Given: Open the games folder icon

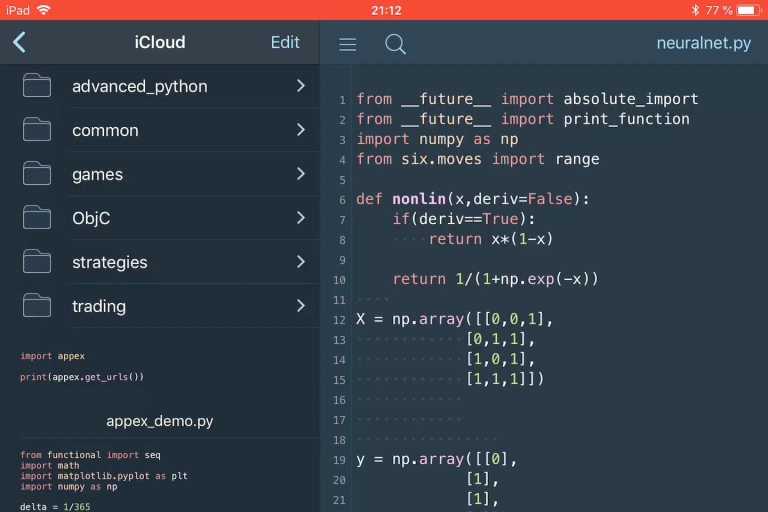Looking at the screenshot, I should [x=37, y=173].
